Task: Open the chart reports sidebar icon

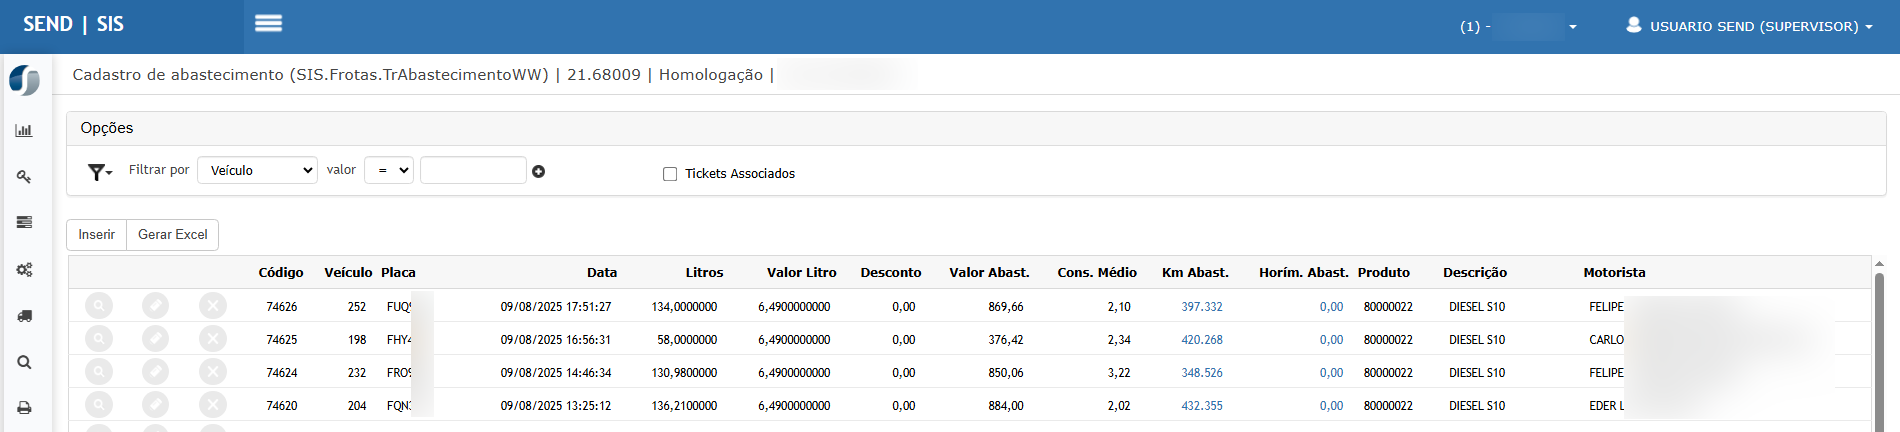Action: 24,130
